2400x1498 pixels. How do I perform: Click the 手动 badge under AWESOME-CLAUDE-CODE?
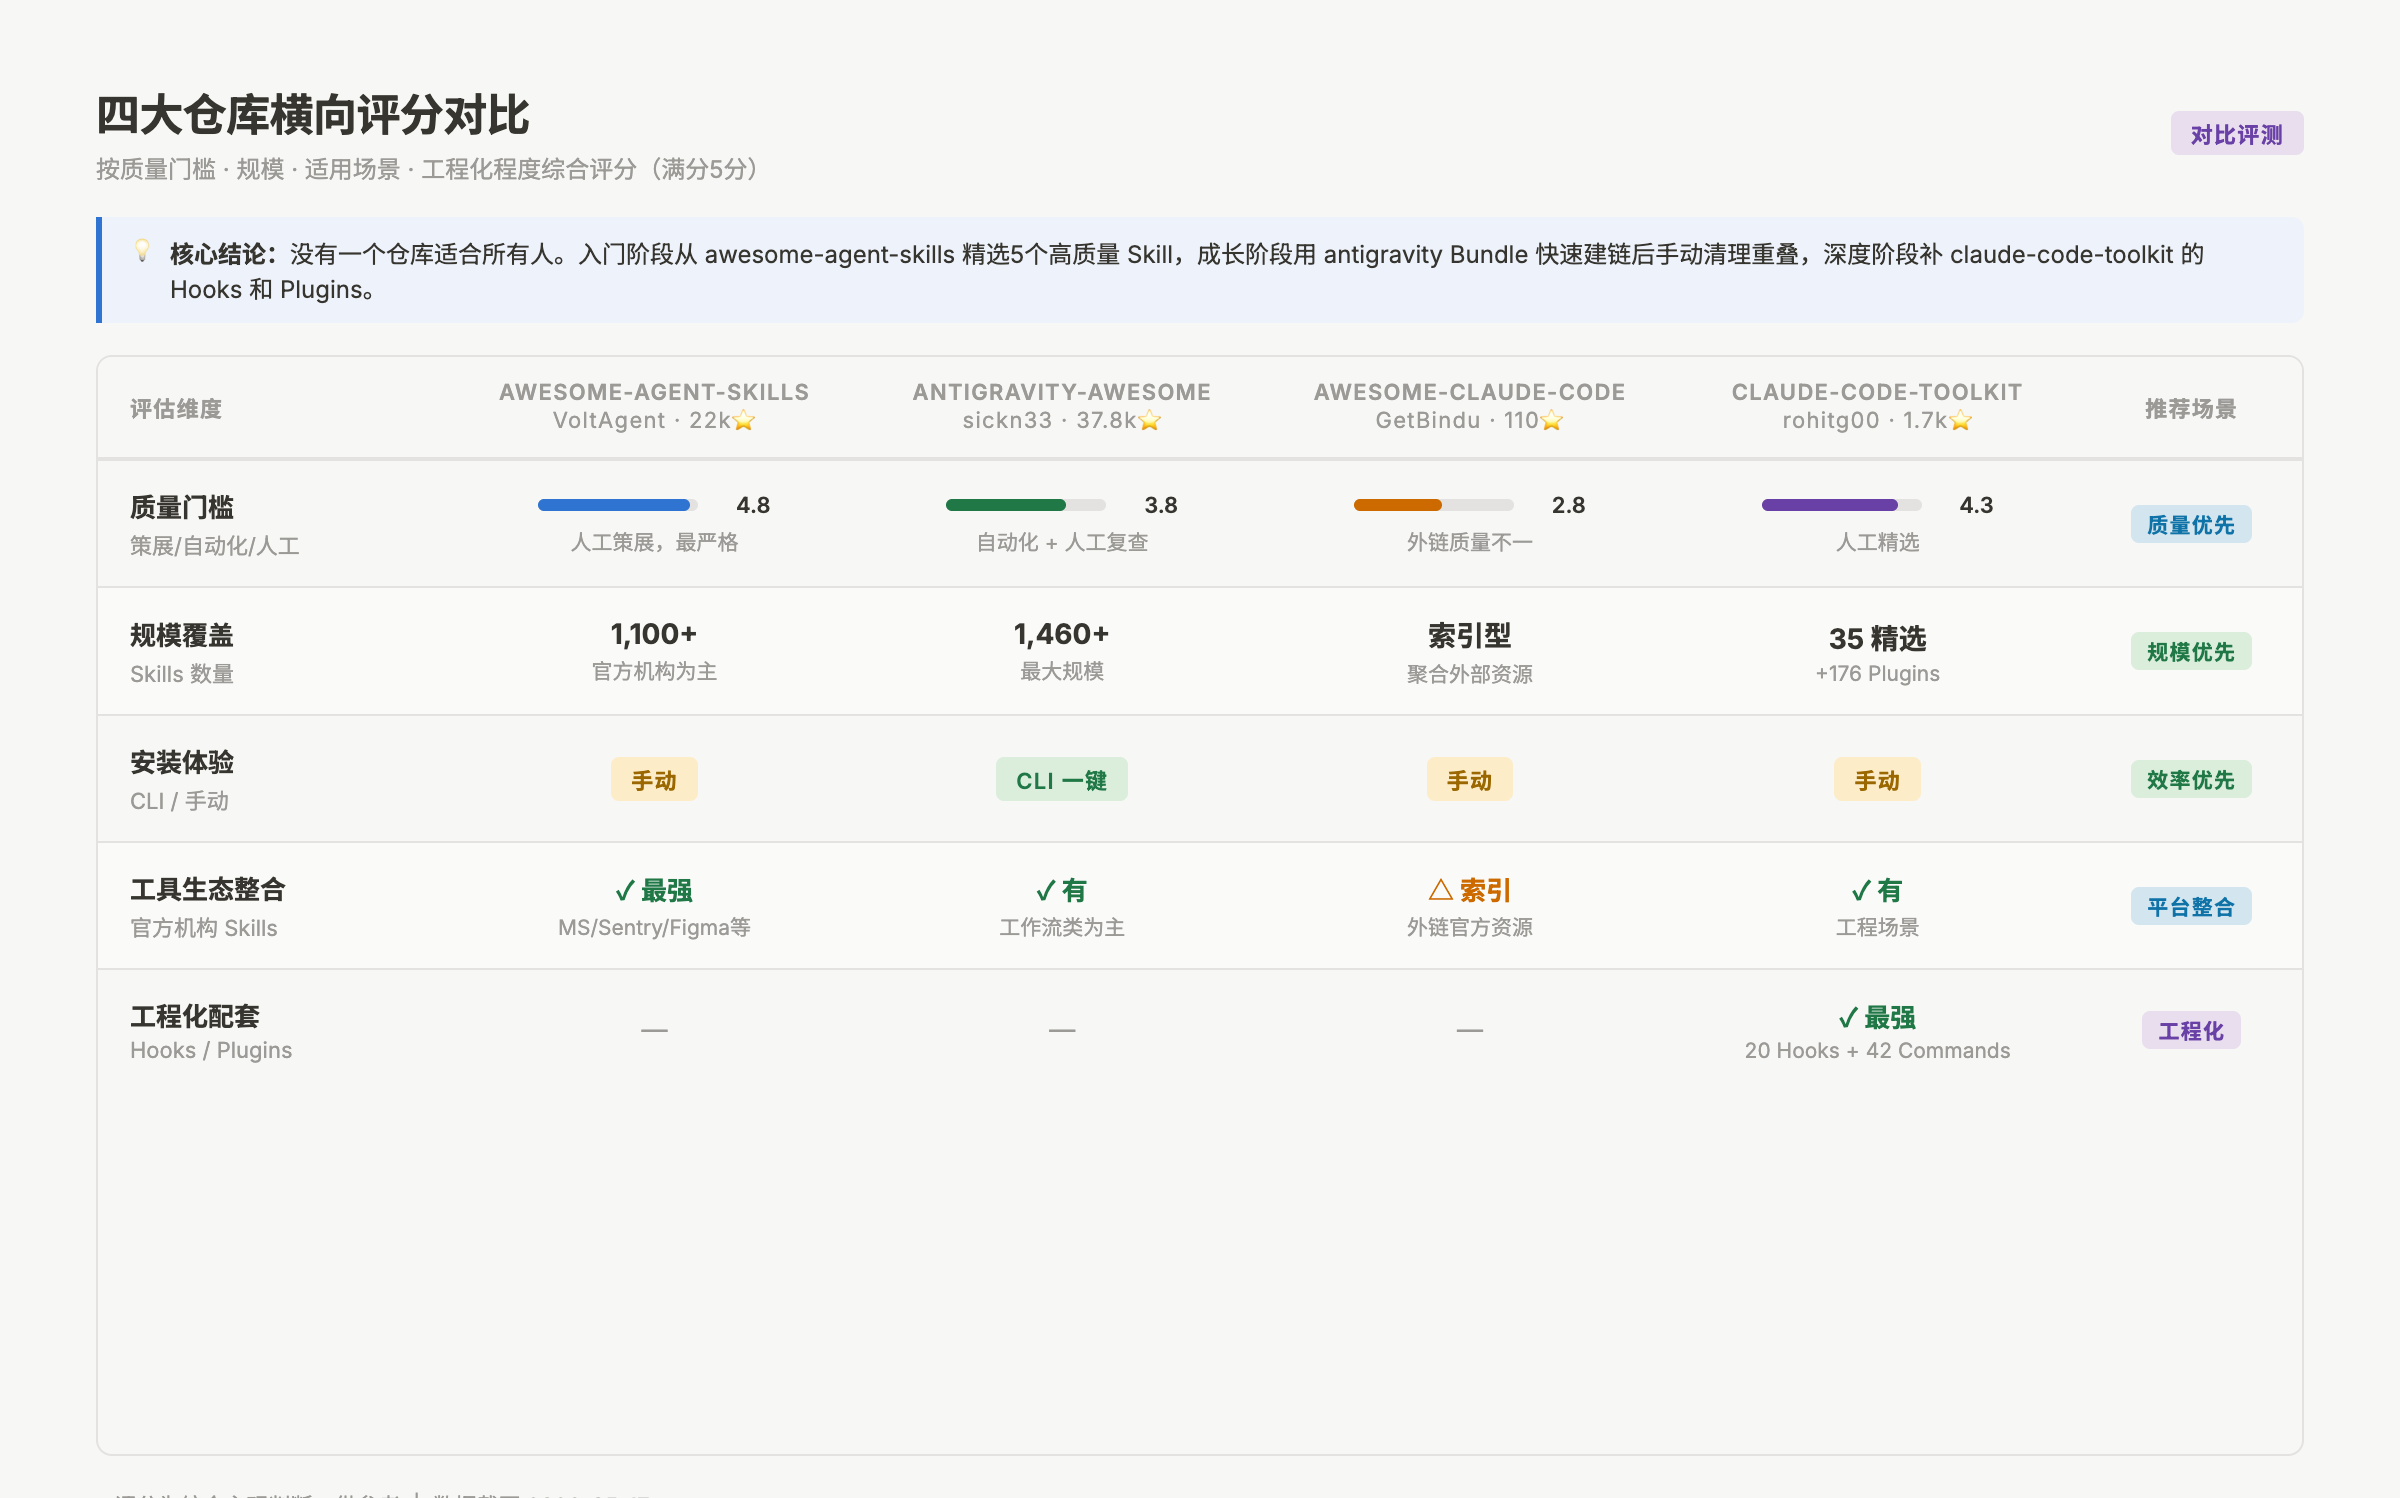click(1469, 779)
